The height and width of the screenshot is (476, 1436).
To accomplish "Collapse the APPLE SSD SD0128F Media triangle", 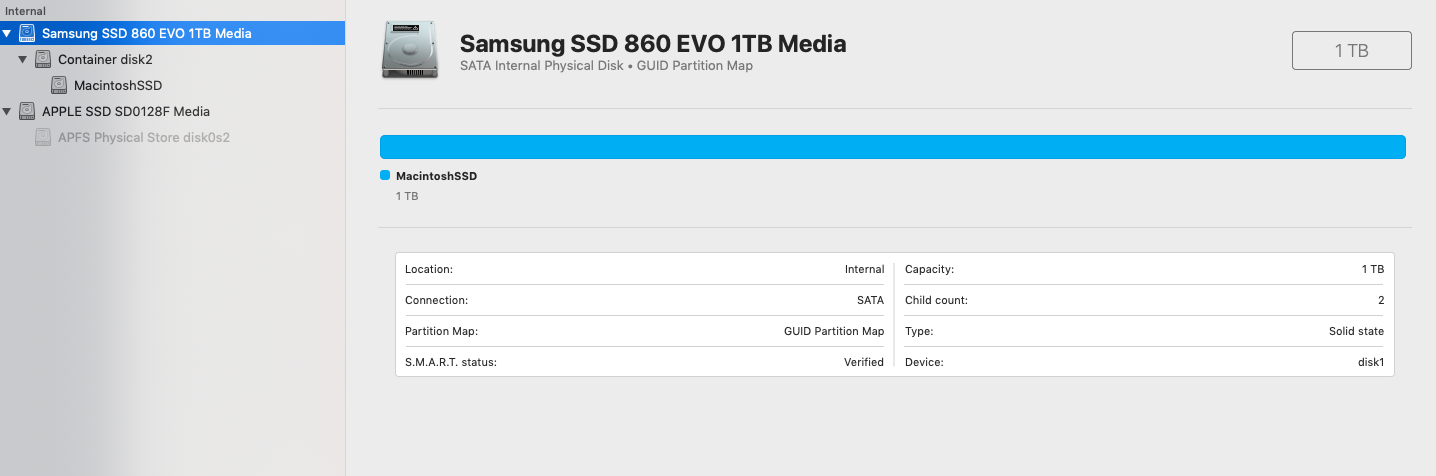I will click(8, 111).
